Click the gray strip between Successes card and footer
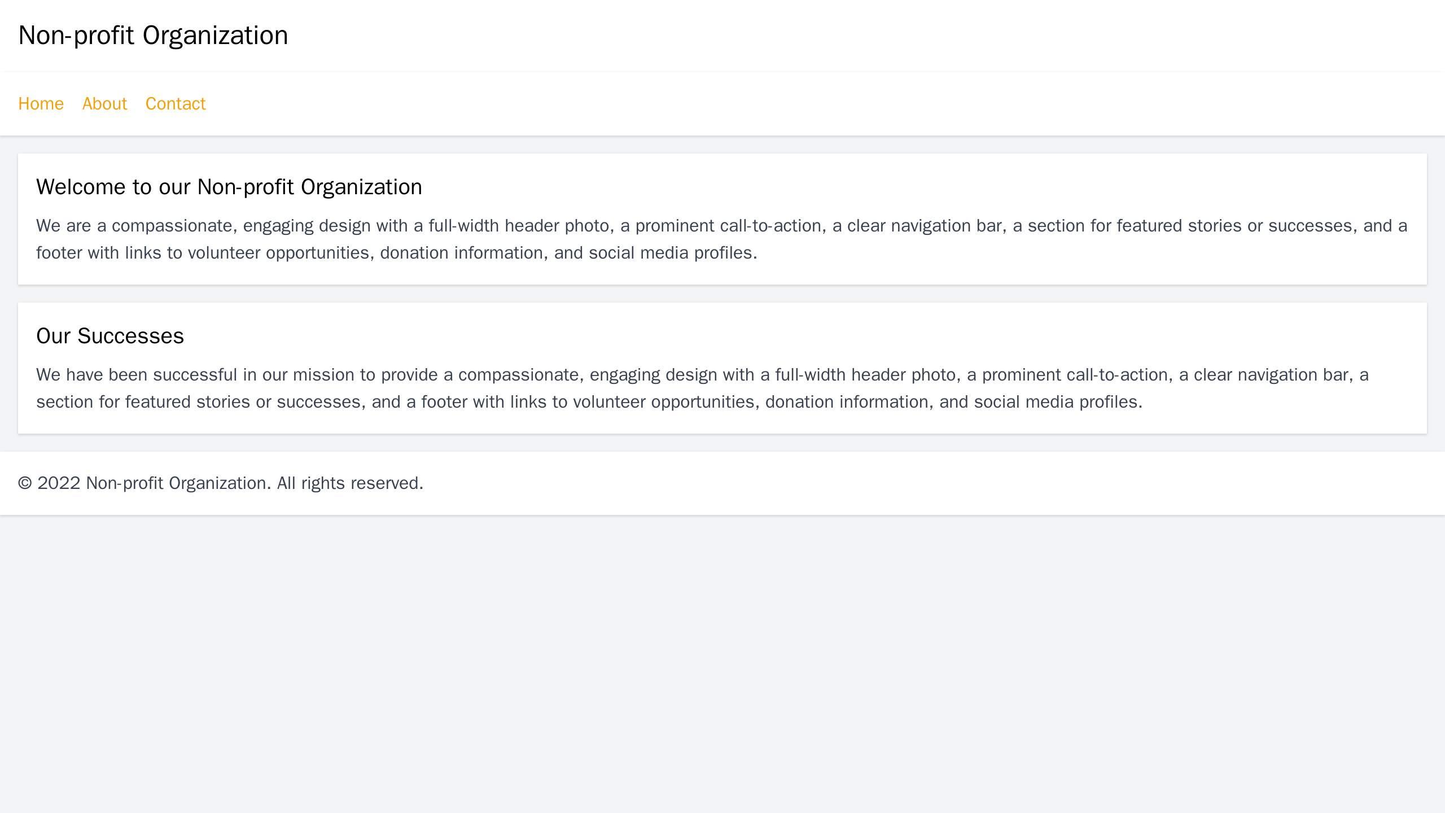 point(722,443)
